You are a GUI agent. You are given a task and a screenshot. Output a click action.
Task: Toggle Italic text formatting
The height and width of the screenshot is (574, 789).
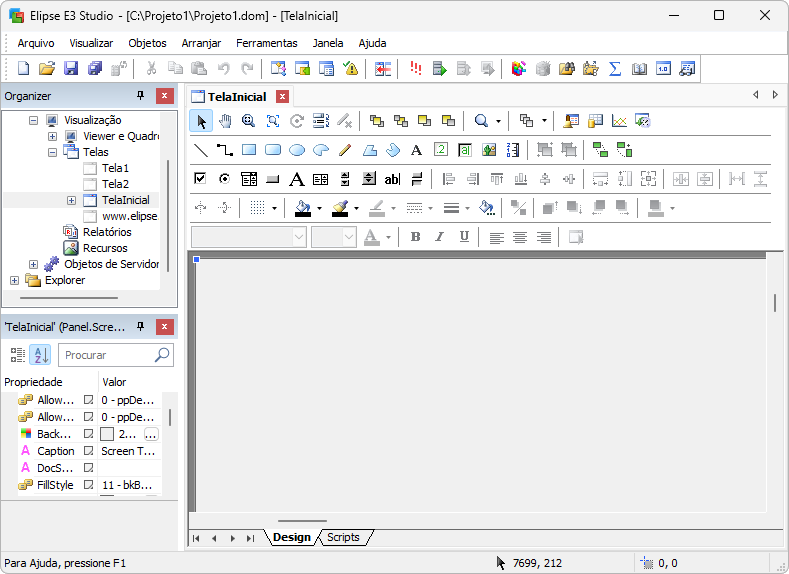point(440,237)
